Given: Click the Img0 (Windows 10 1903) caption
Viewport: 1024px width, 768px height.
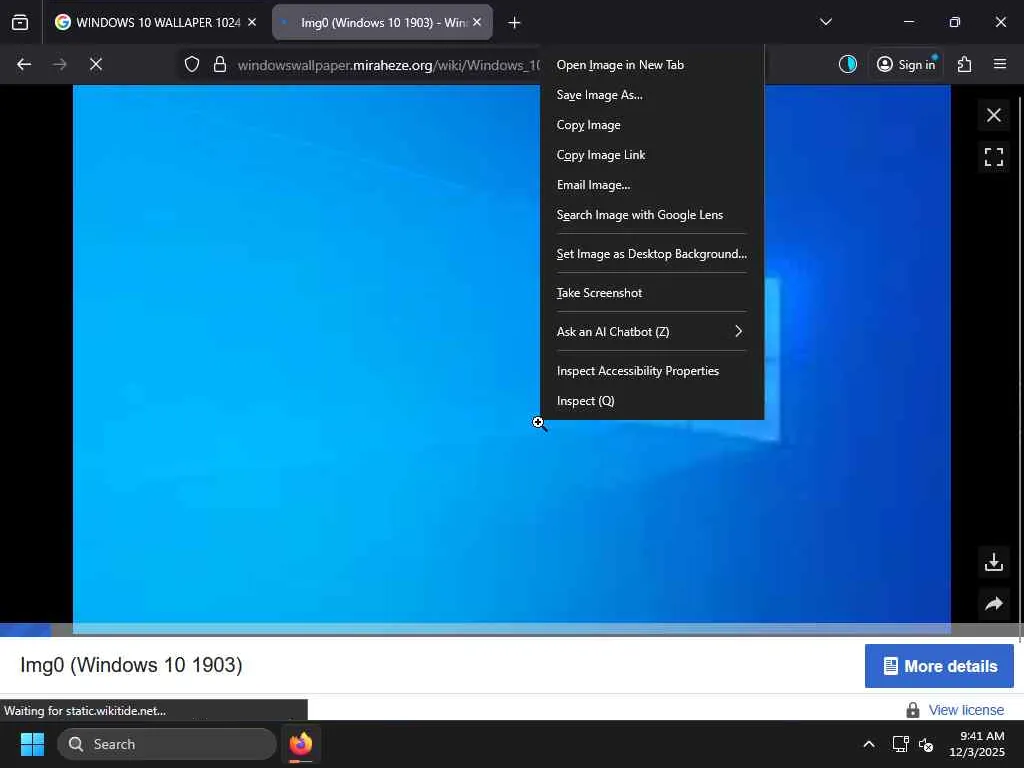Looking at the screenshot, I should pyautogui.click(x=131, y=665).
